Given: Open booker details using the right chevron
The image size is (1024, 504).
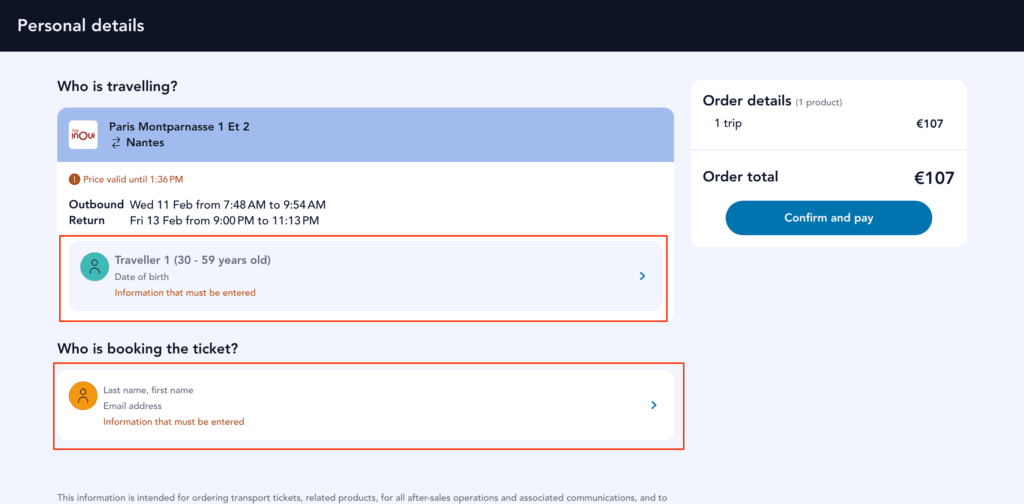Looking at the screenshot, I should [x=653, y=405].
